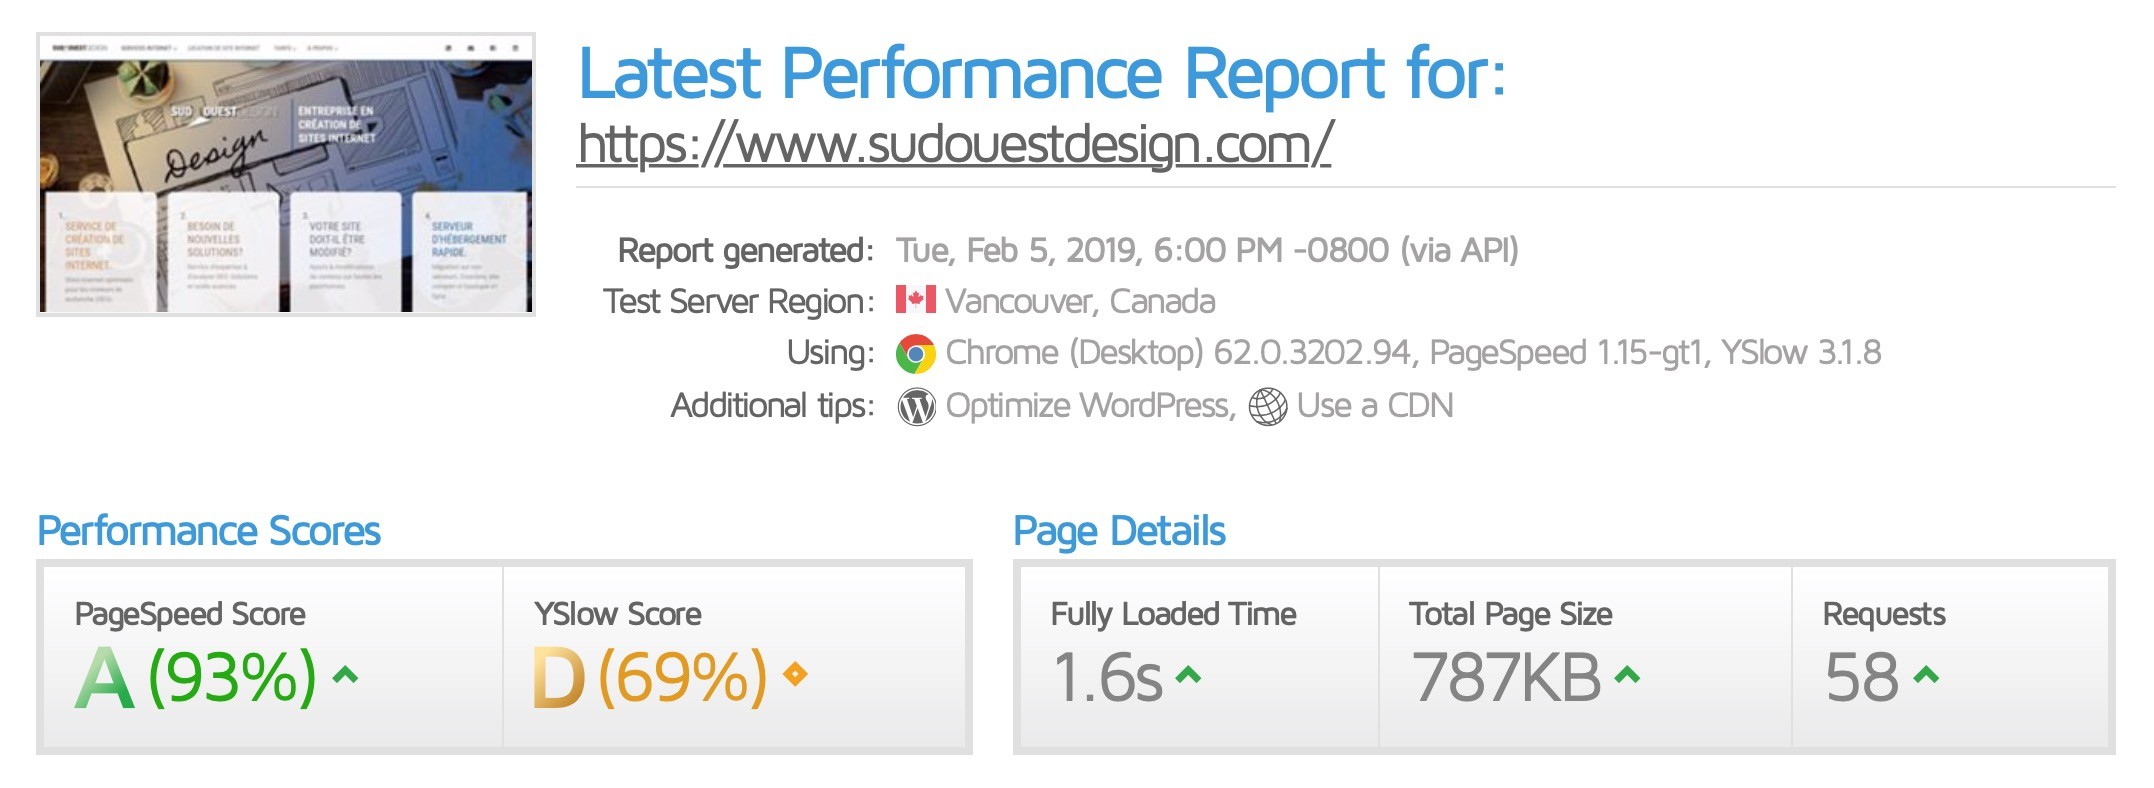Viewport: 2154px width, 788px height.
Task: Click green arrow next to PageSpeed score
Action: (x=345, y=675)
